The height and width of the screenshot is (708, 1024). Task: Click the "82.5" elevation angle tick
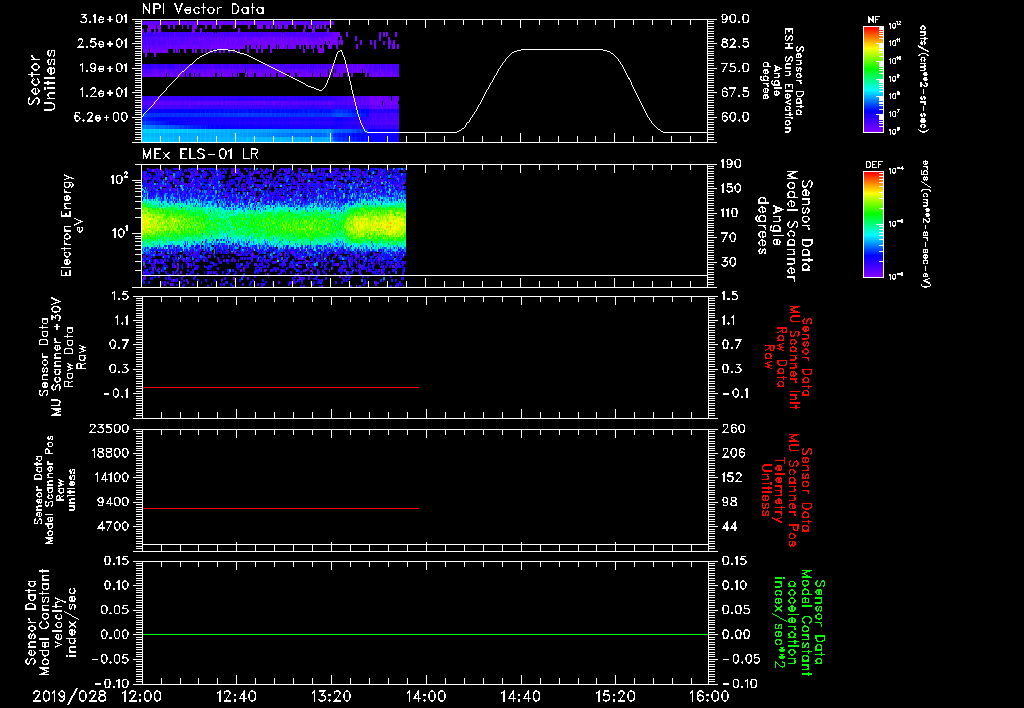coord(735,43)
